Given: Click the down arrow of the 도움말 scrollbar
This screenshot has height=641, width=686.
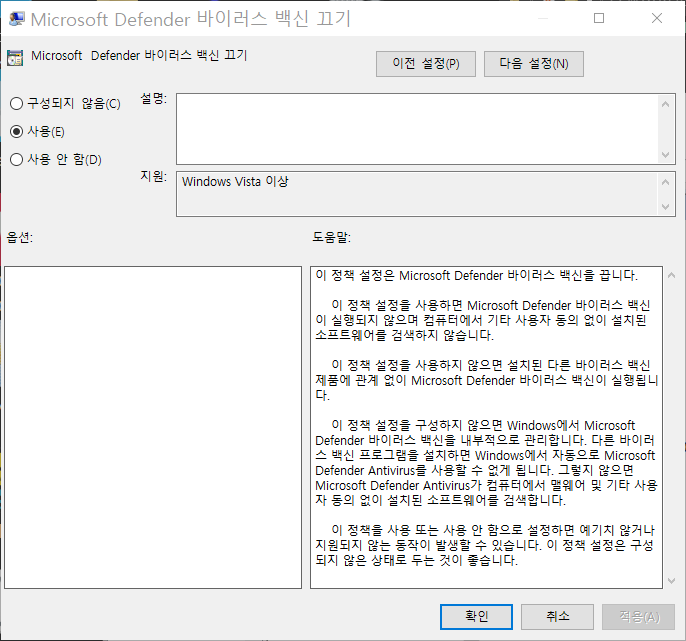Looking at the screenshot, I should 672,581.
